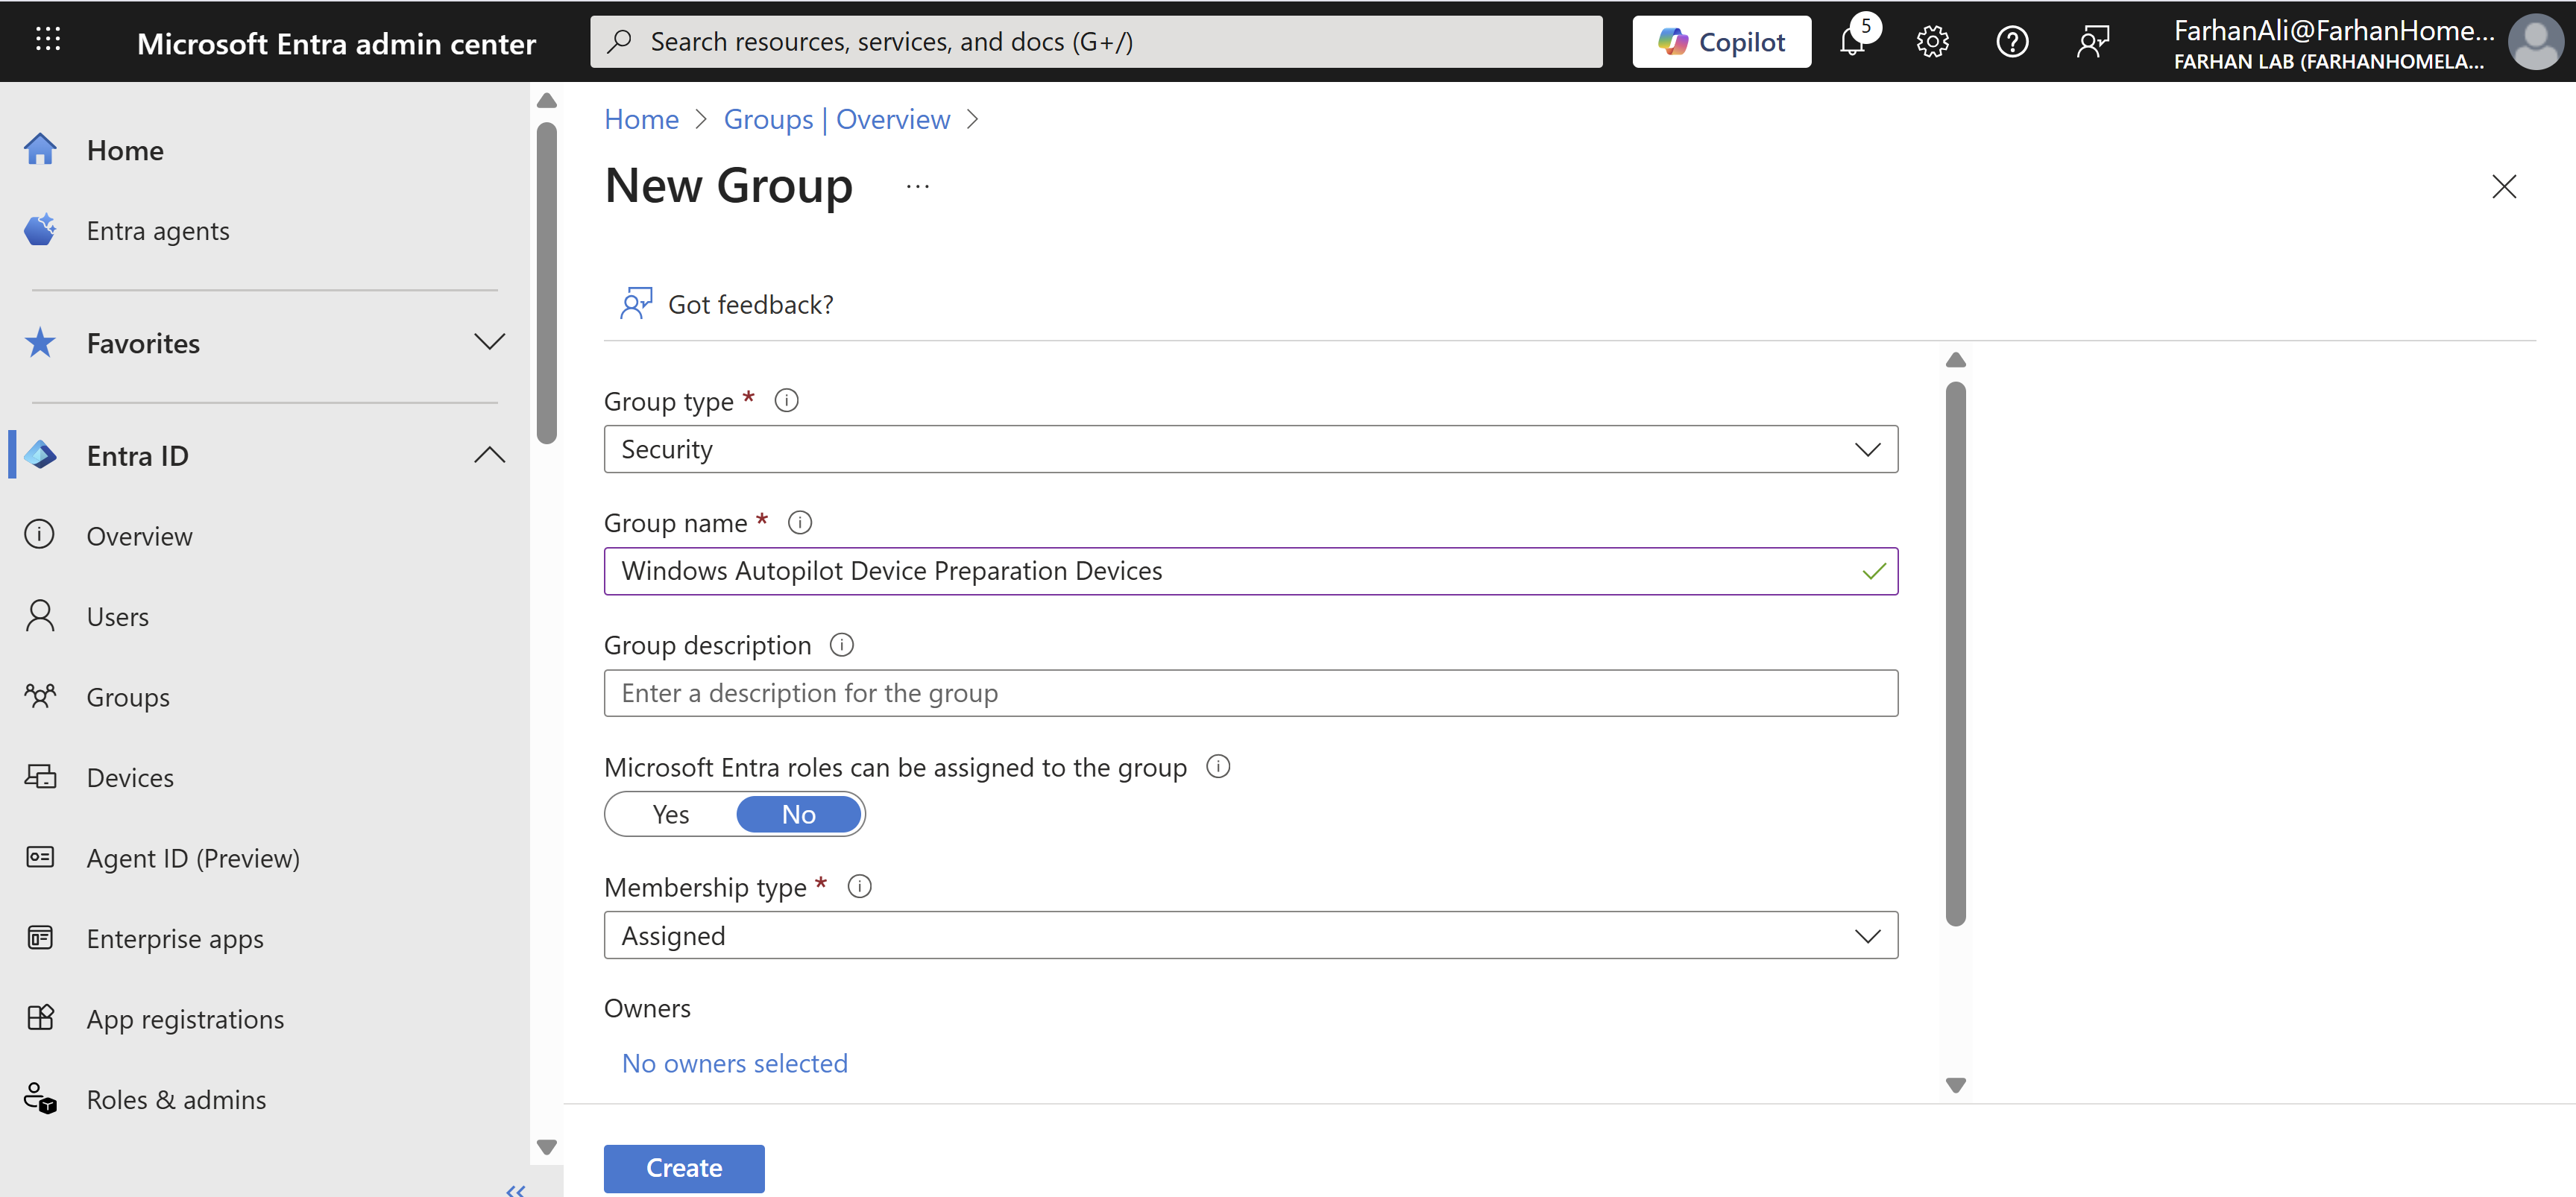2576x1197 pixels.
Task: Open Groups in the sidebar
Action: point(128,697)
